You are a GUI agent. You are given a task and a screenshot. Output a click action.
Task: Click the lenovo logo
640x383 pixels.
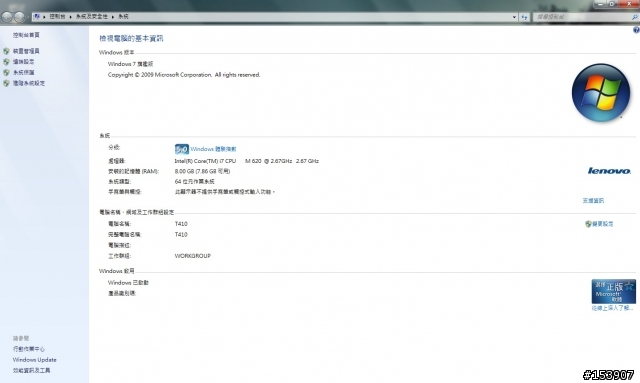click(x=609, y=171)
